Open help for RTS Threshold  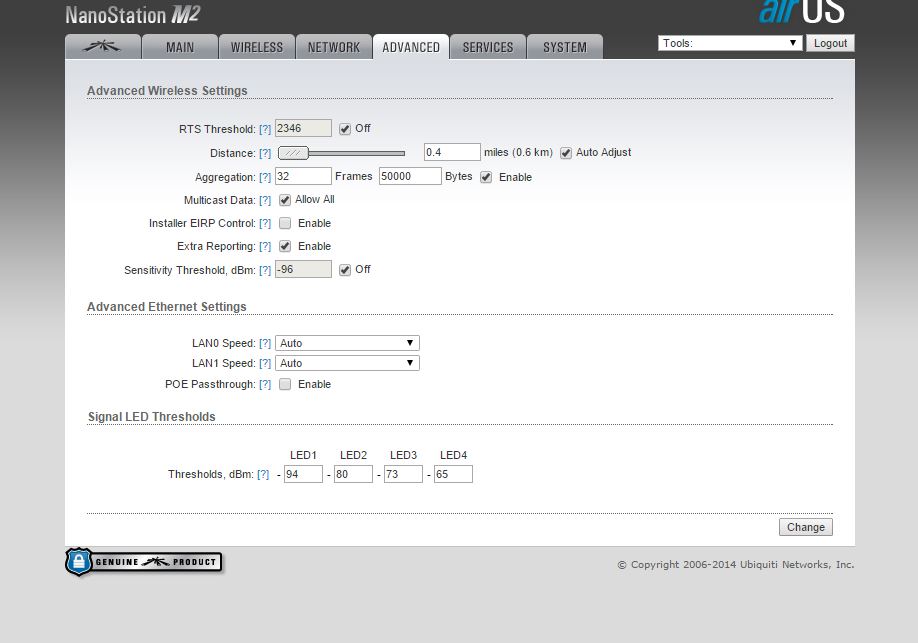point(265,129)
